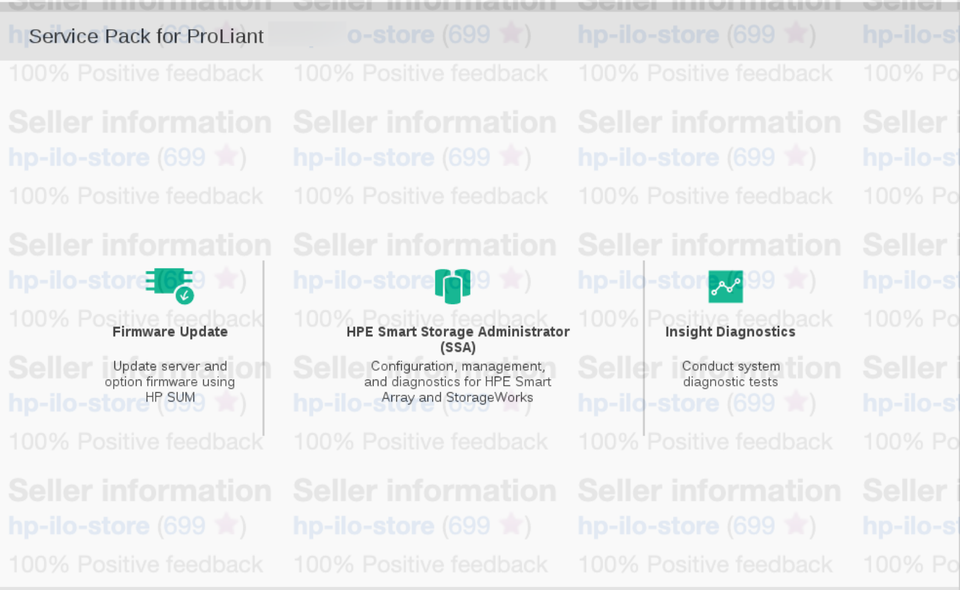
Task: Click the Service Pack for ProLiant title bar
Action: pyautogui.click(x=146, y=36)
